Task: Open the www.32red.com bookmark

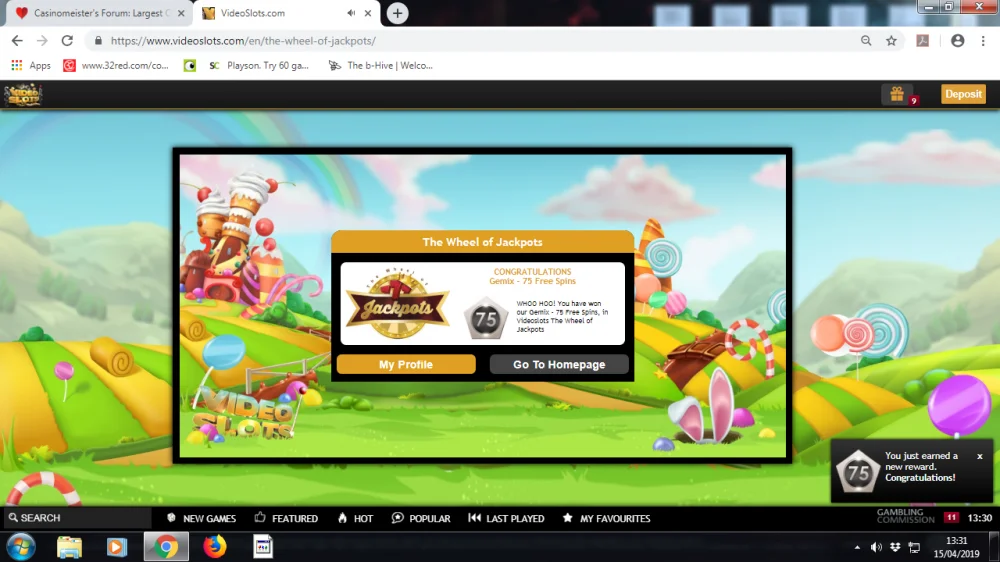Action: click(x=116, y=65)
